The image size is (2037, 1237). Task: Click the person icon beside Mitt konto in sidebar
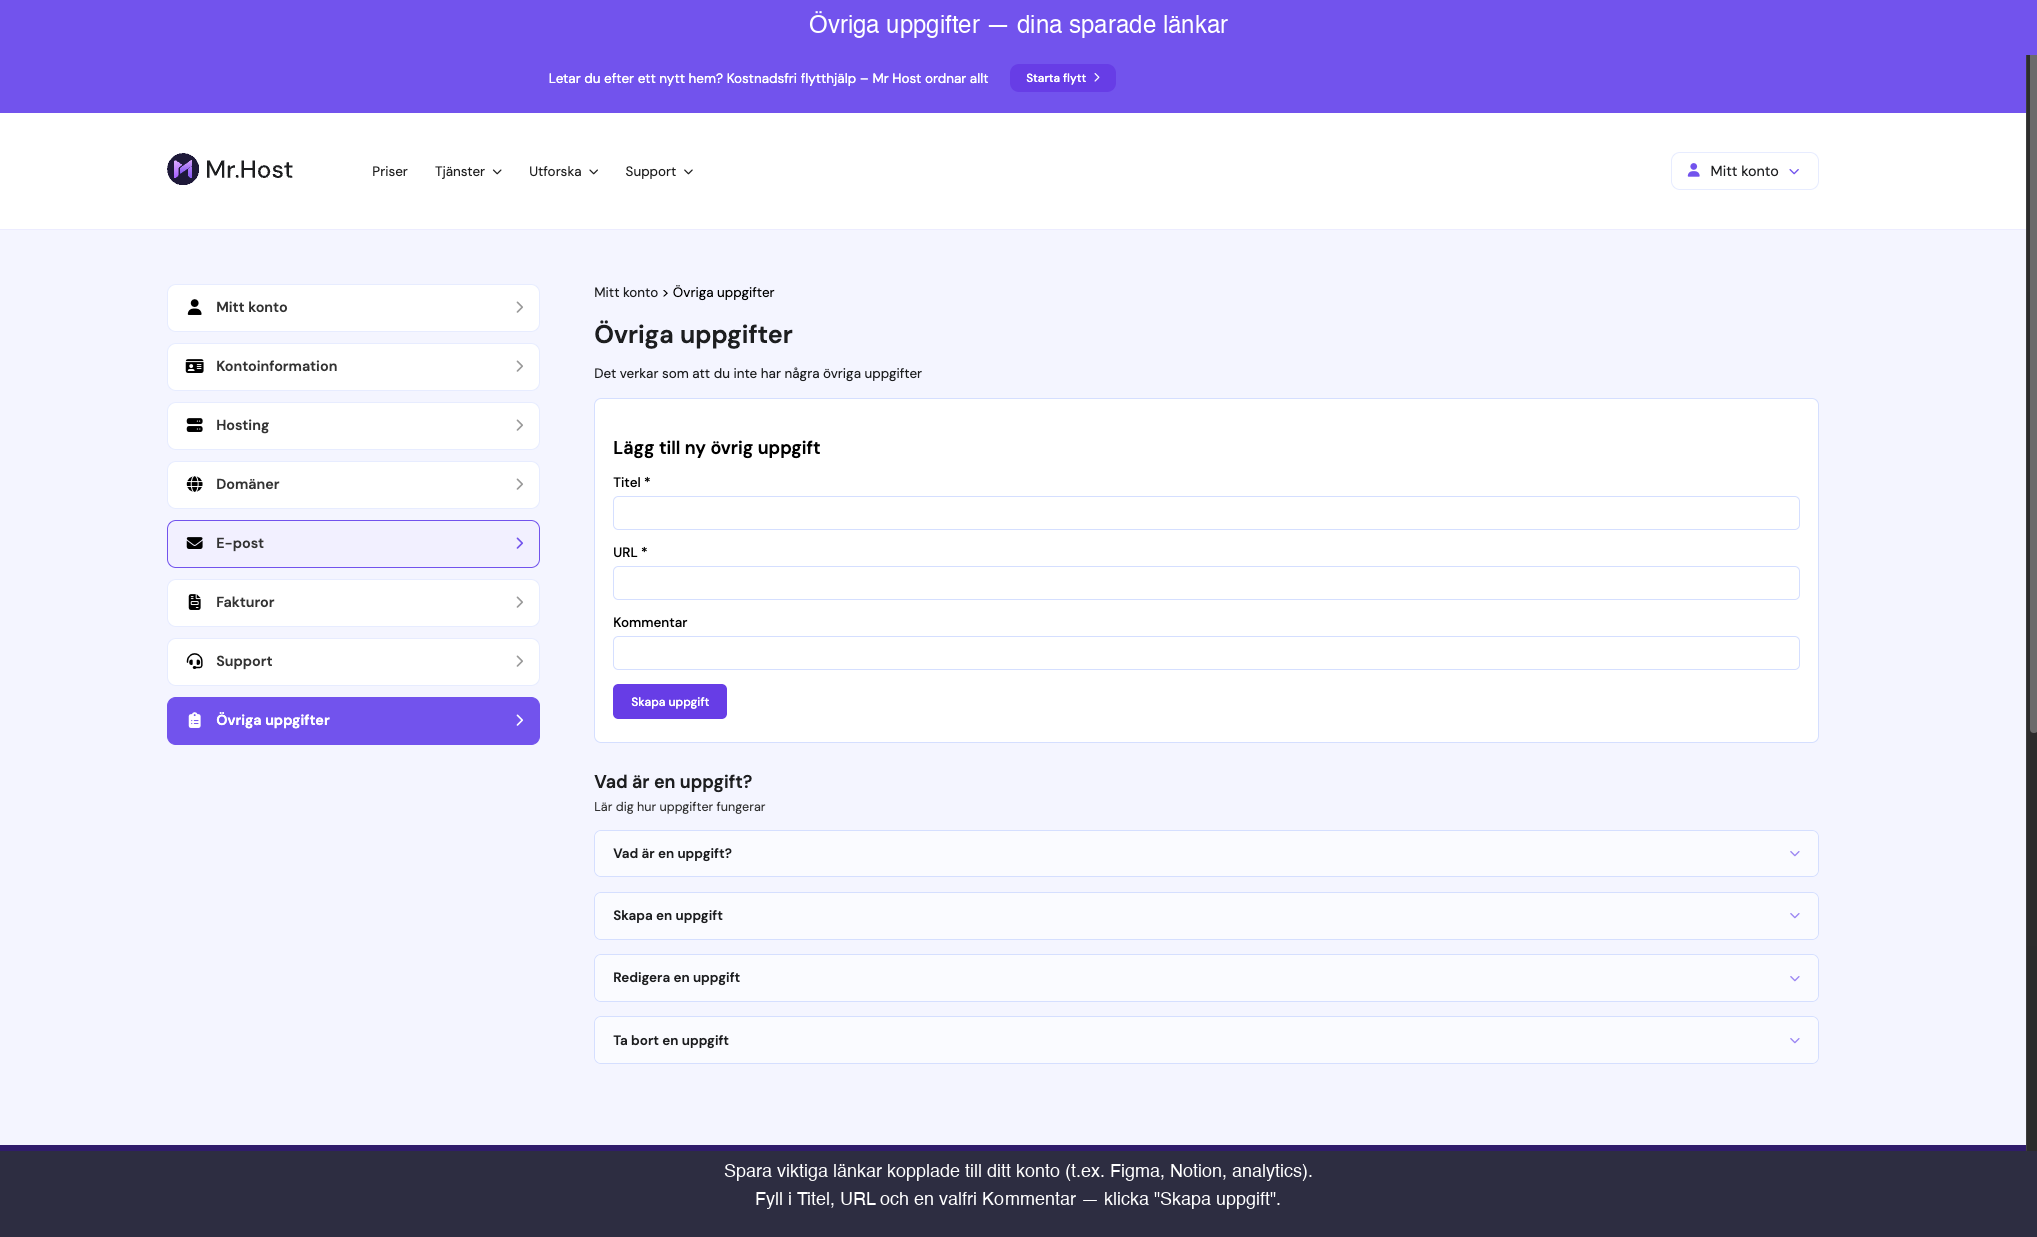click(195, 307)
